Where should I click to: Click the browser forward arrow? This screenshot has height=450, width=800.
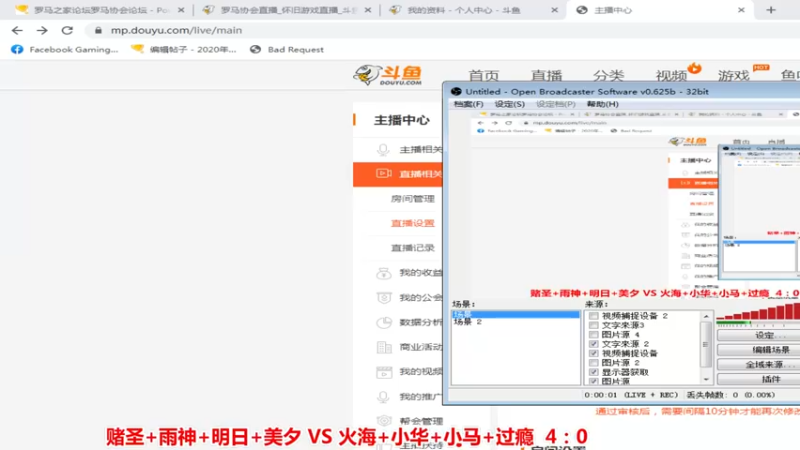42,31
